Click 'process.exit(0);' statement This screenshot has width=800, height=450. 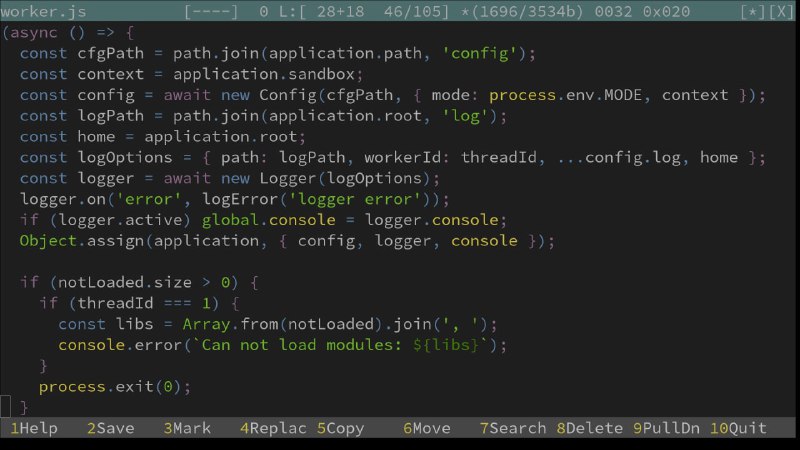point(115,386)
